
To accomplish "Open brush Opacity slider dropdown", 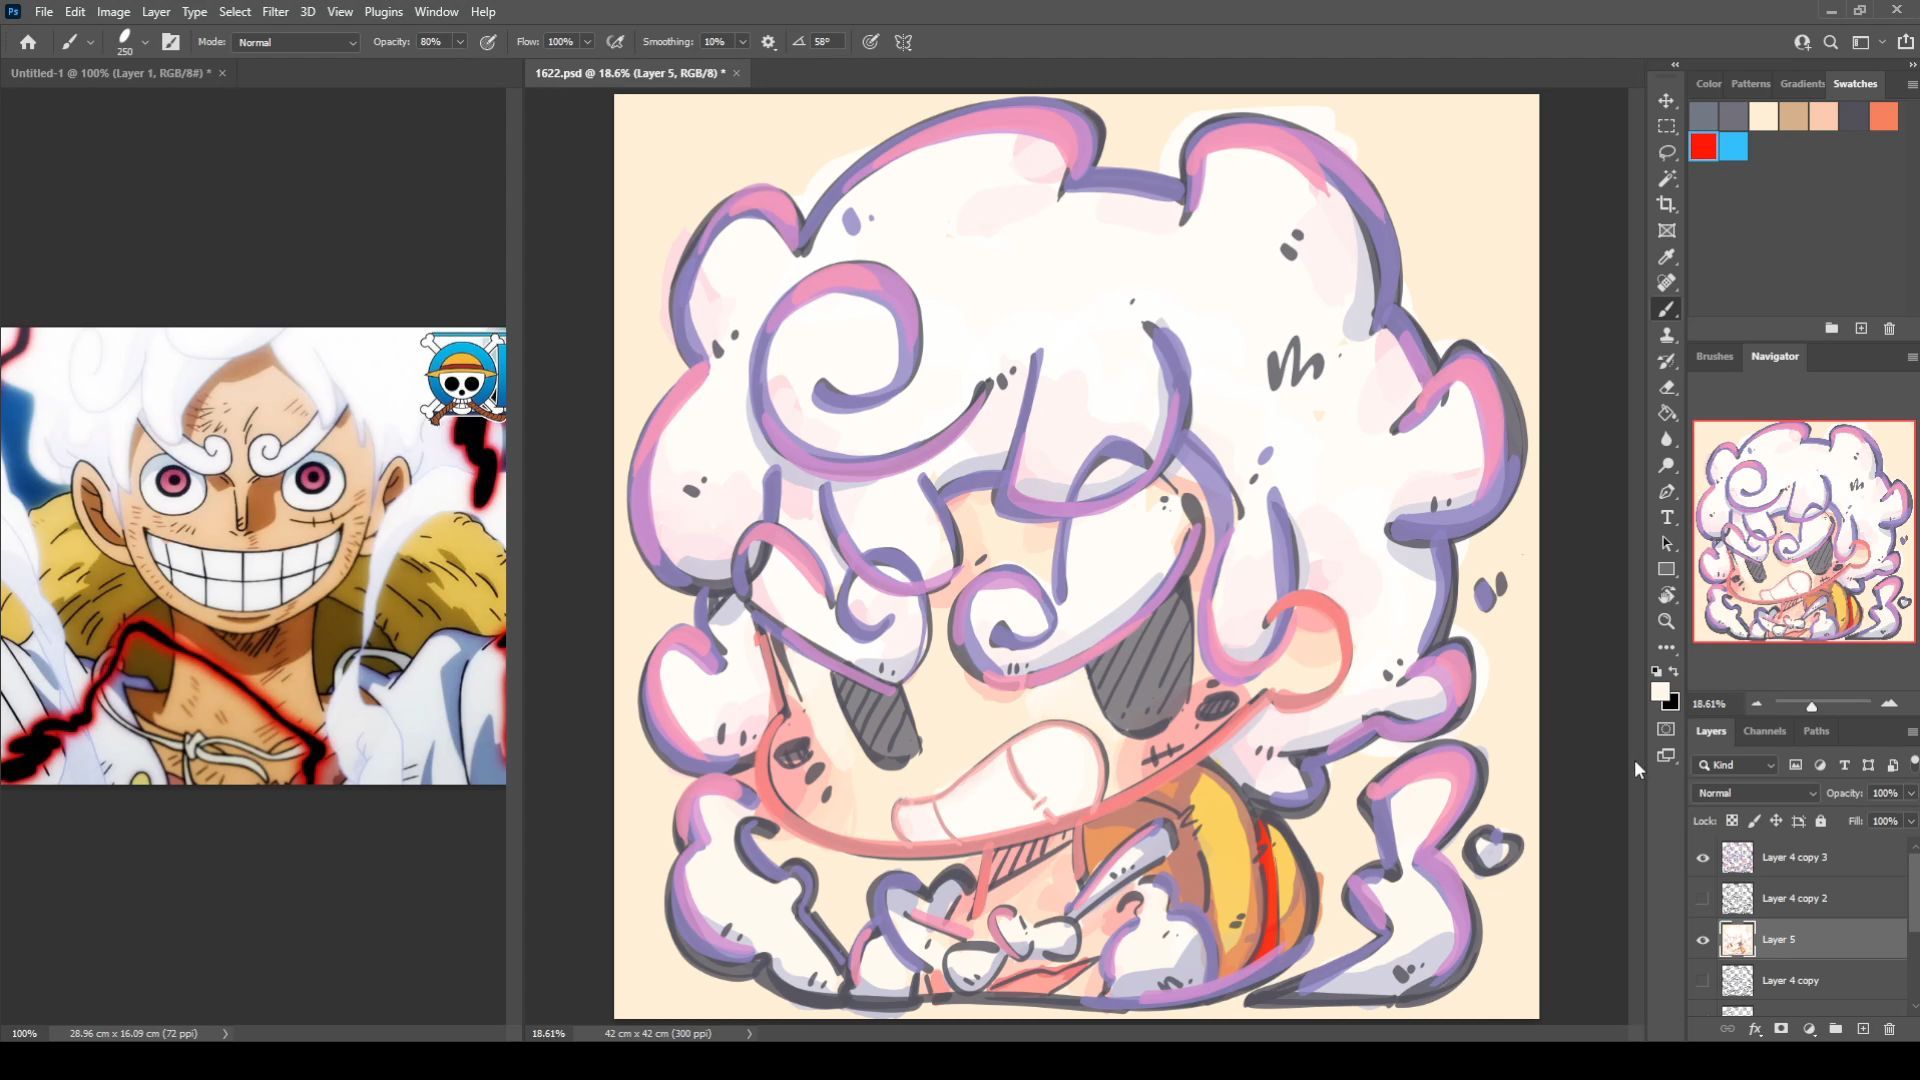I will [x=460, y=42].
